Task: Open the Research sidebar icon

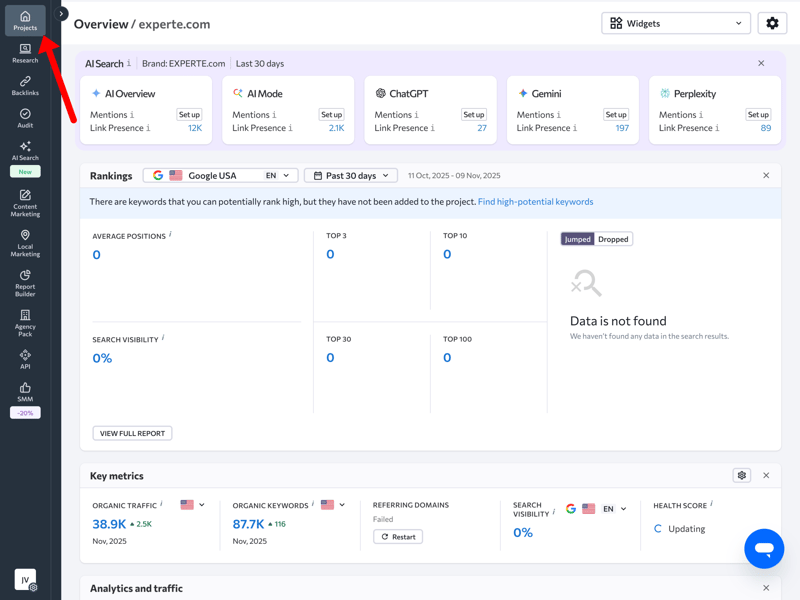Action: point(25,53)
